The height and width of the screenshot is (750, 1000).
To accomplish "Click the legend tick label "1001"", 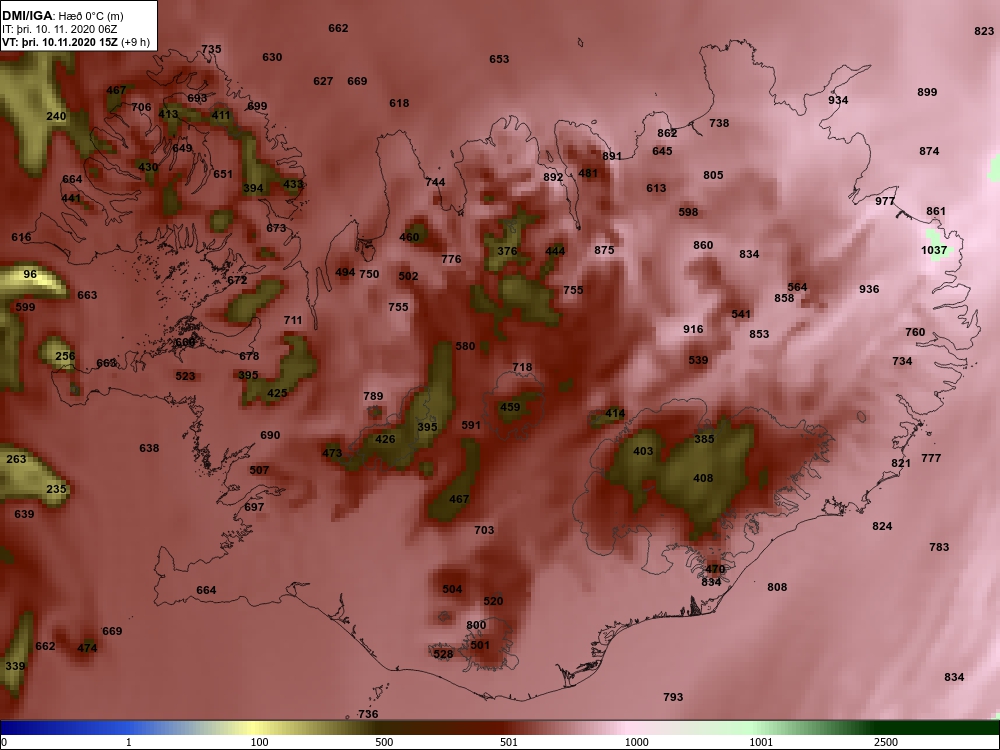I will point(761,742).
